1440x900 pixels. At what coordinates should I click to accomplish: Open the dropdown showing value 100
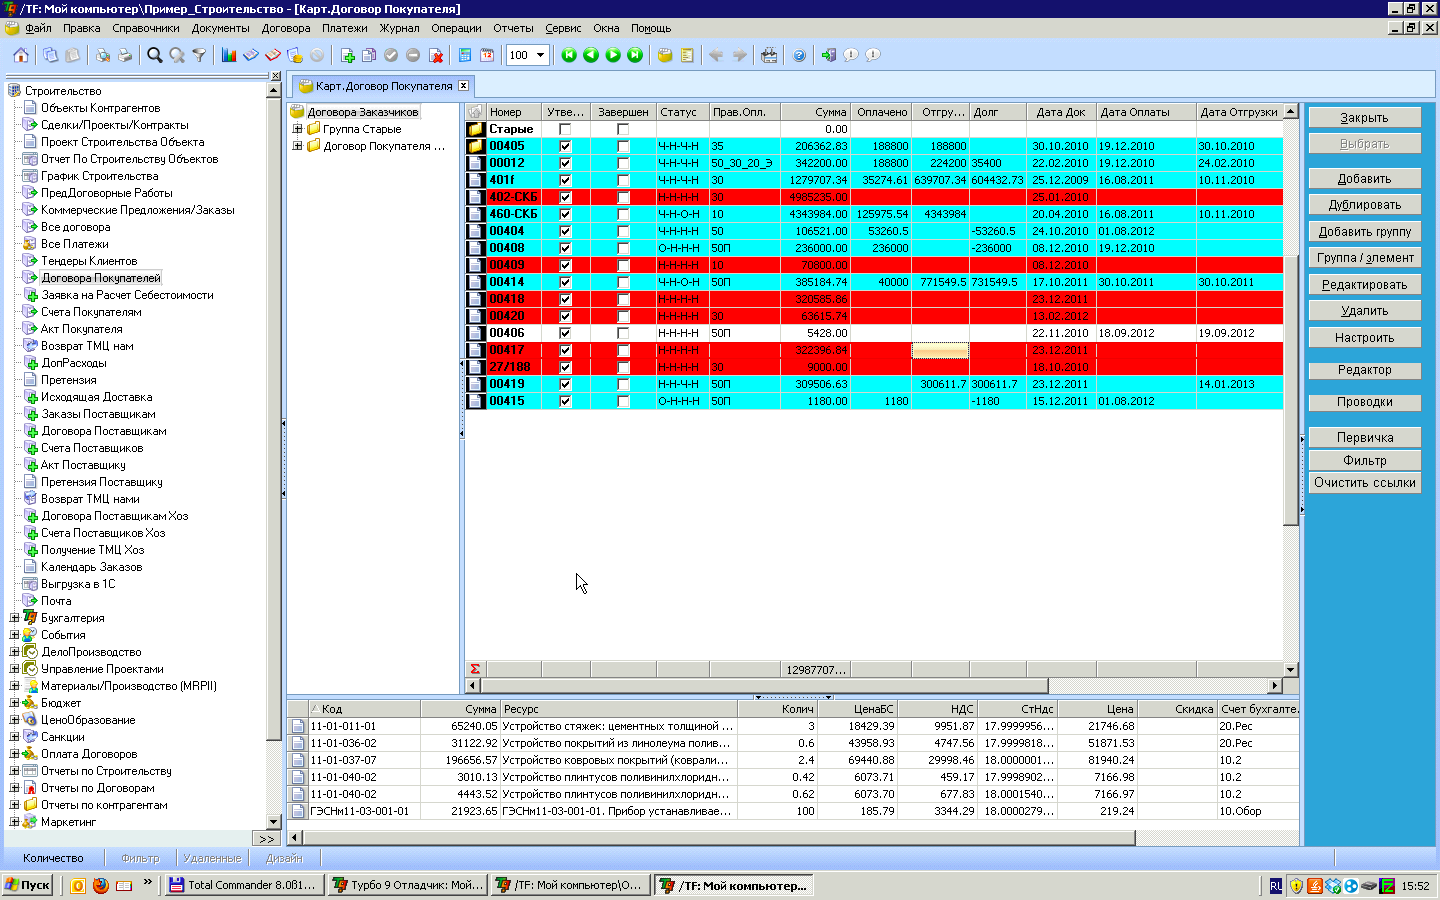click(540, 55)
